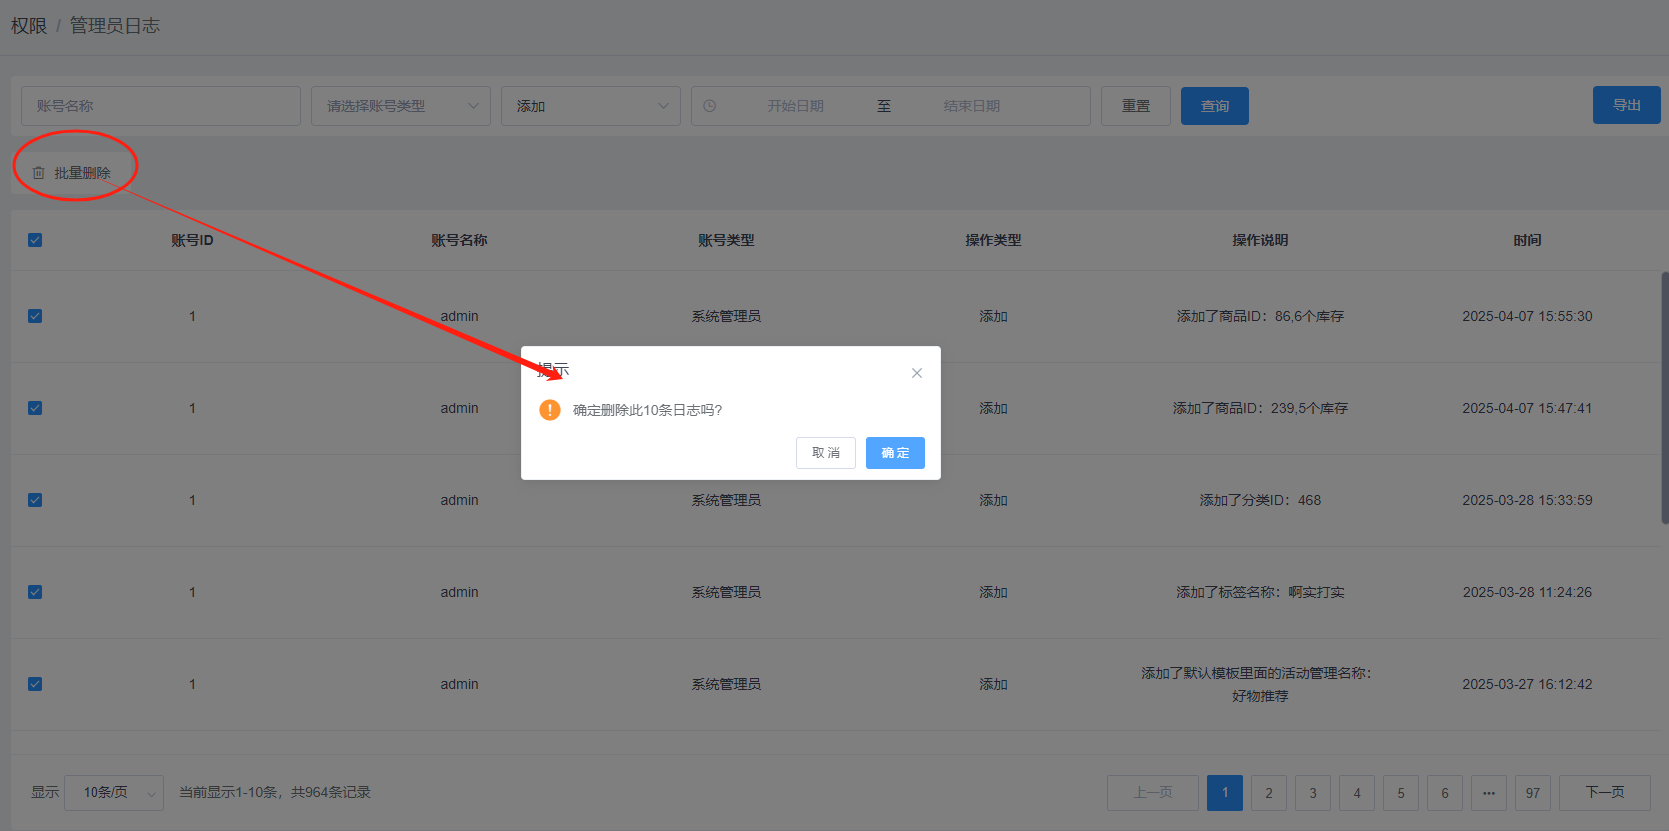The height and width of the screenshot is (831, 1669).
Task: Go to page 2 in pagination
Action: 1268,793
